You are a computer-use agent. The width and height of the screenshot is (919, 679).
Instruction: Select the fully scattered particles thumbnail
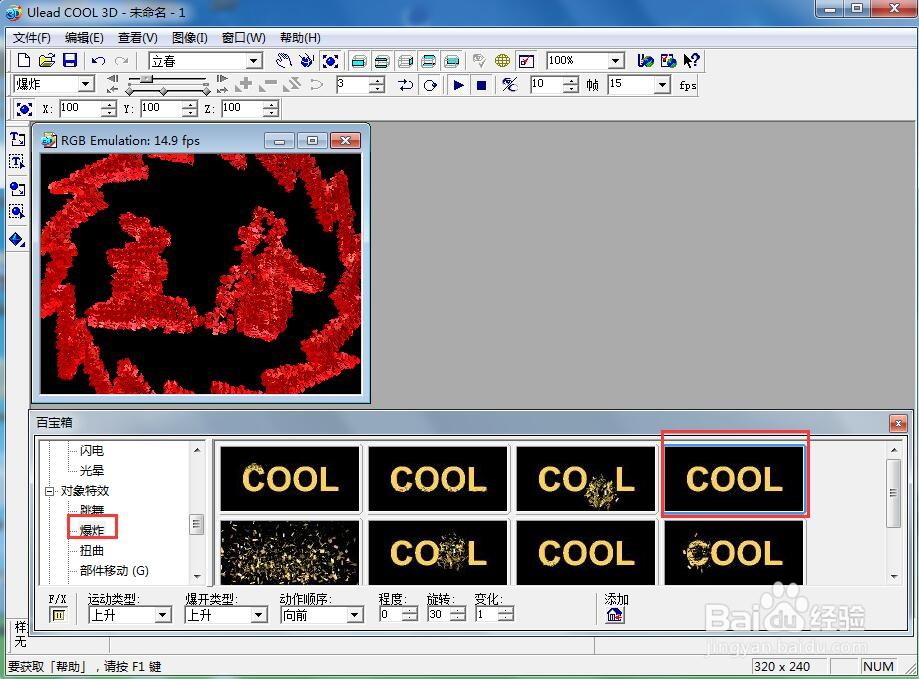290,552
